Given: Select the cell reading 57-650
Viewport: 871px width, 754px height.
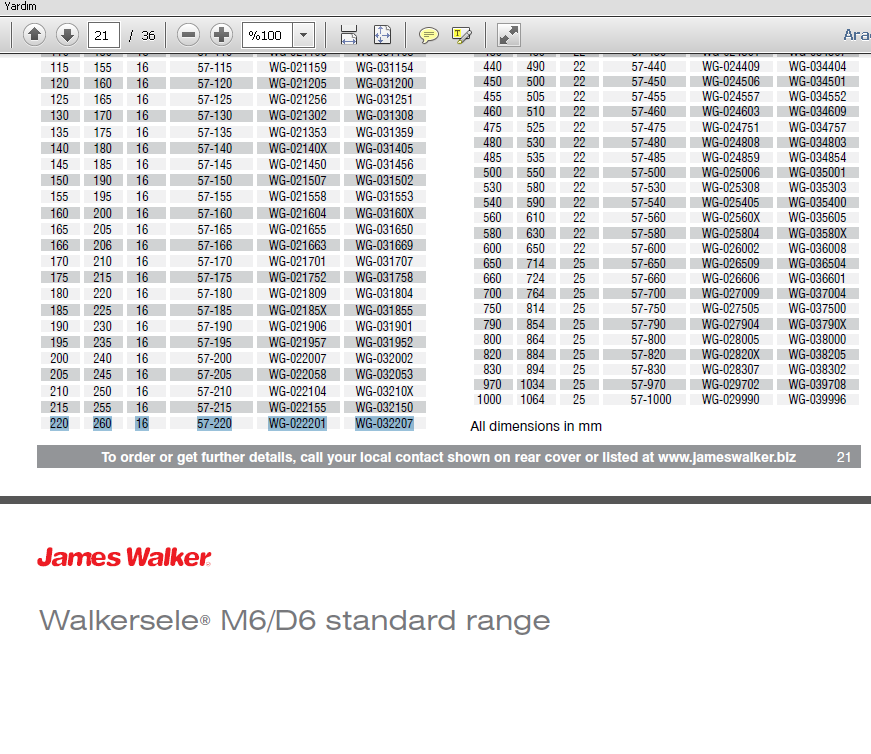Looking at the screenshot, I should [648, 263].
